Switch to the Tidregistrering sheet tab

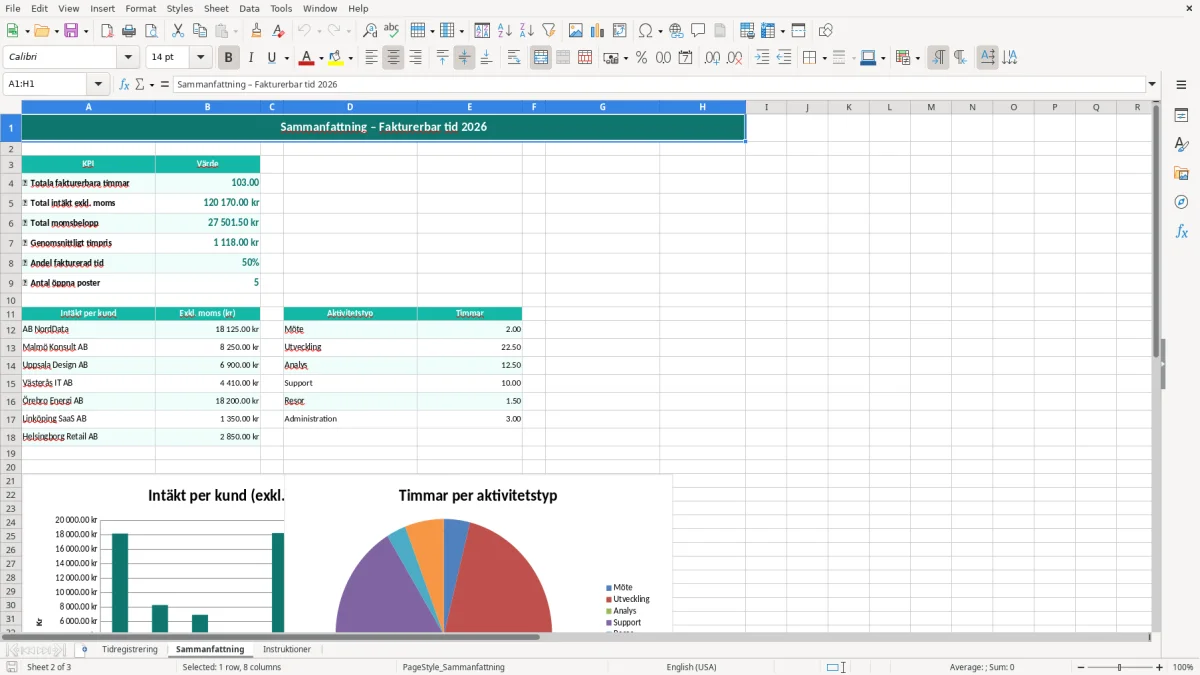130,649
